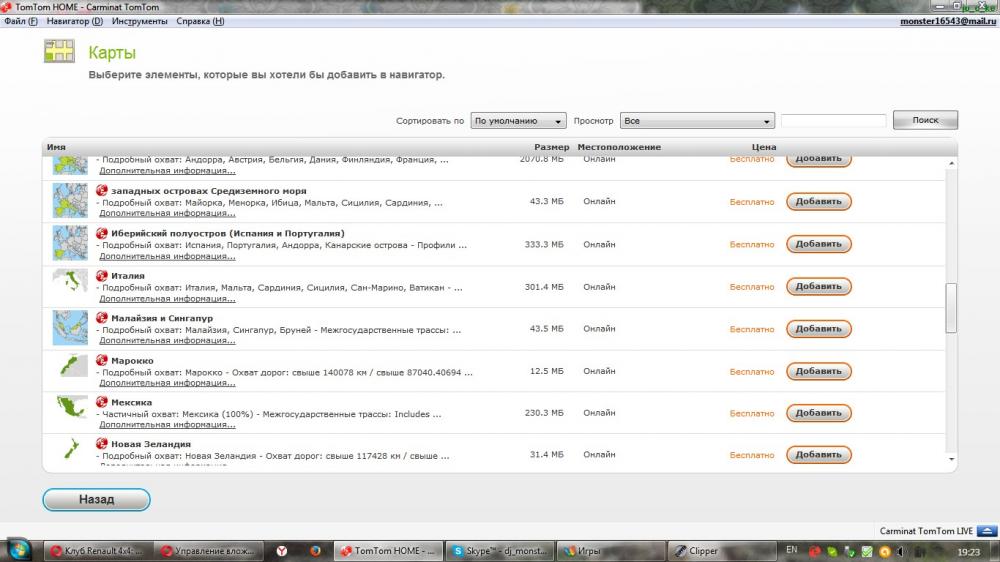1000x562 pixels.
Task: Click the Carminat TomTom LIVE eject icon
Action: 987,531
